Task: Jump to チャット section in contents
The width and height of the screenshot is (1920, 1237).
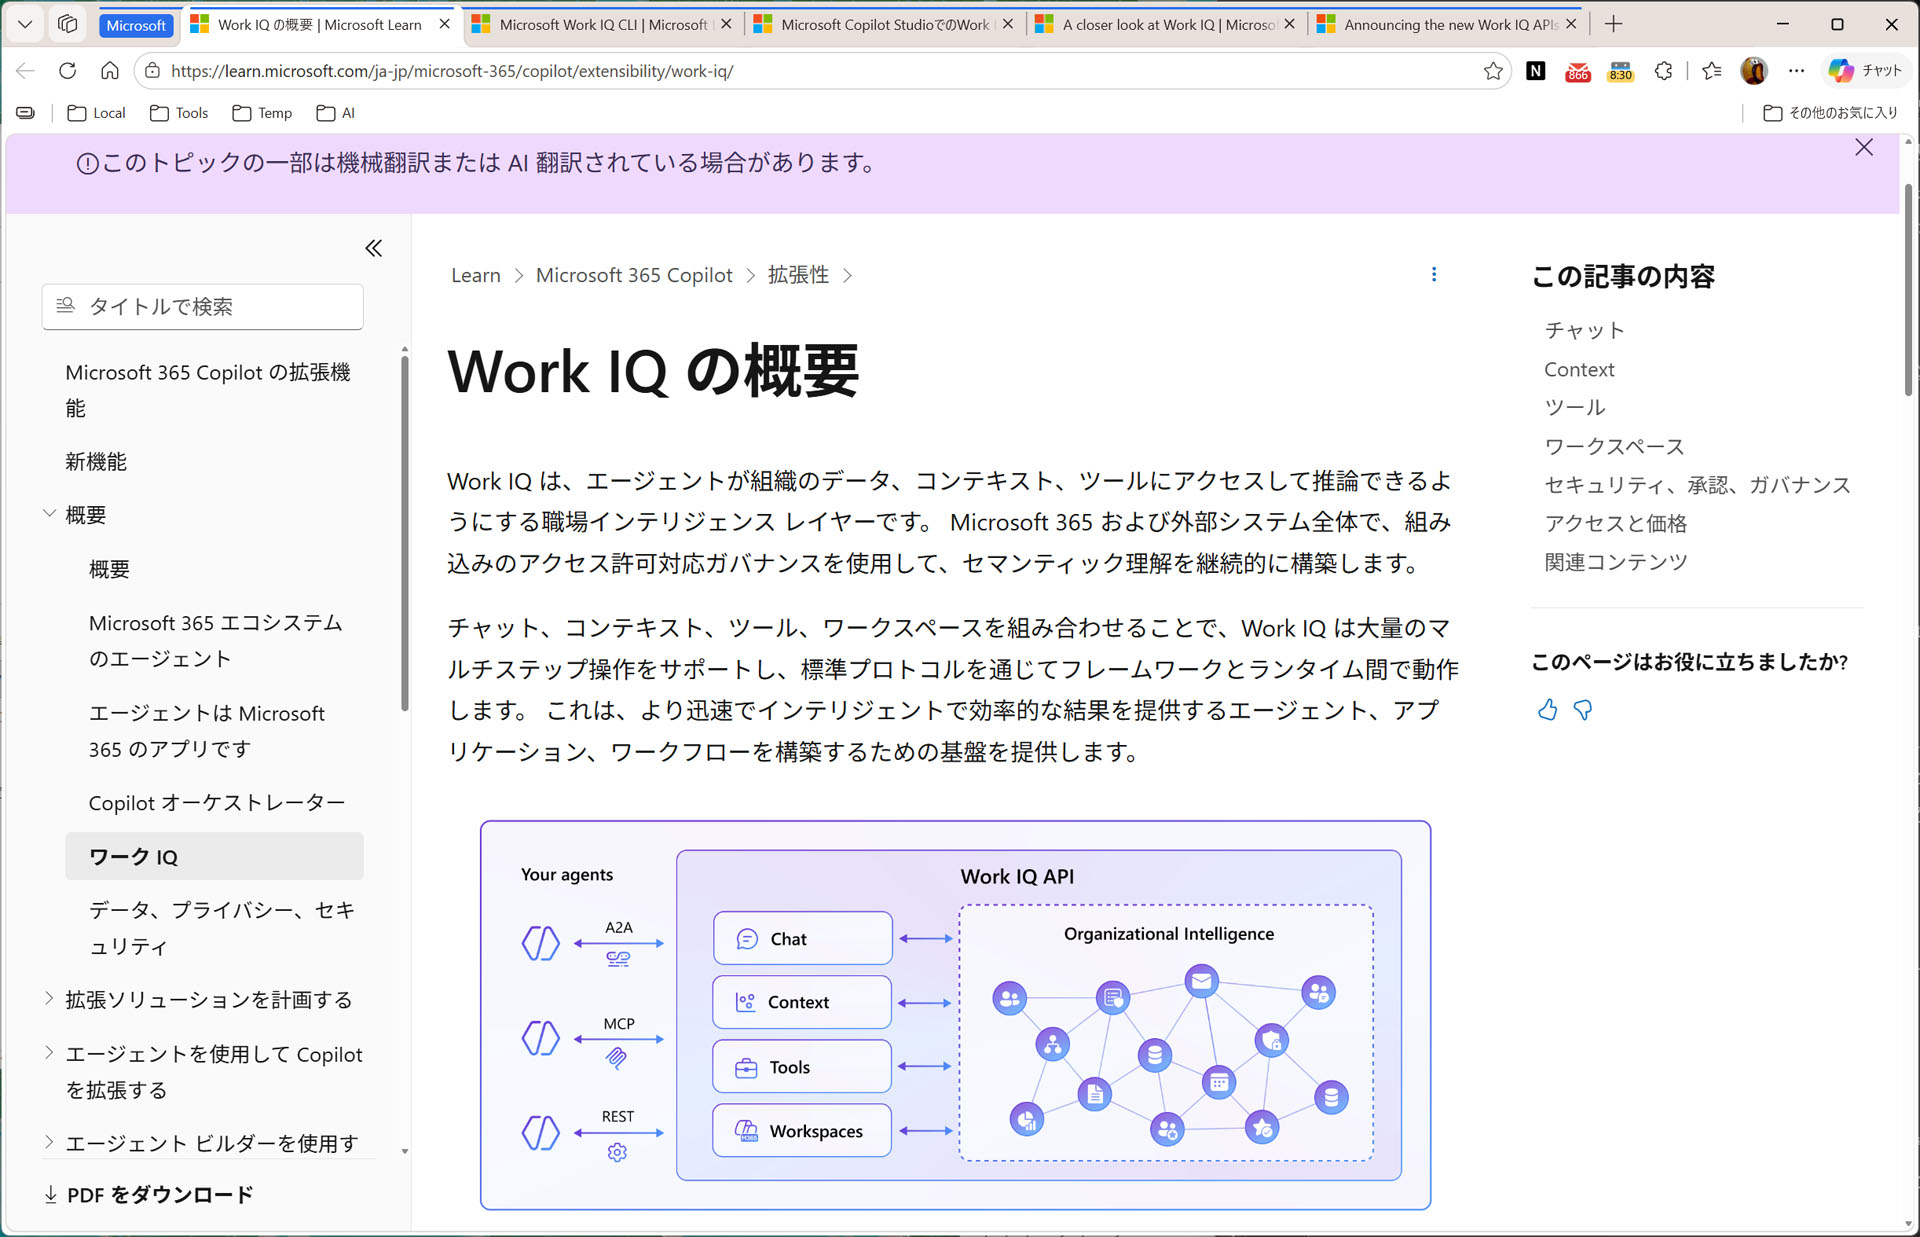Action: coord(1584,330)
